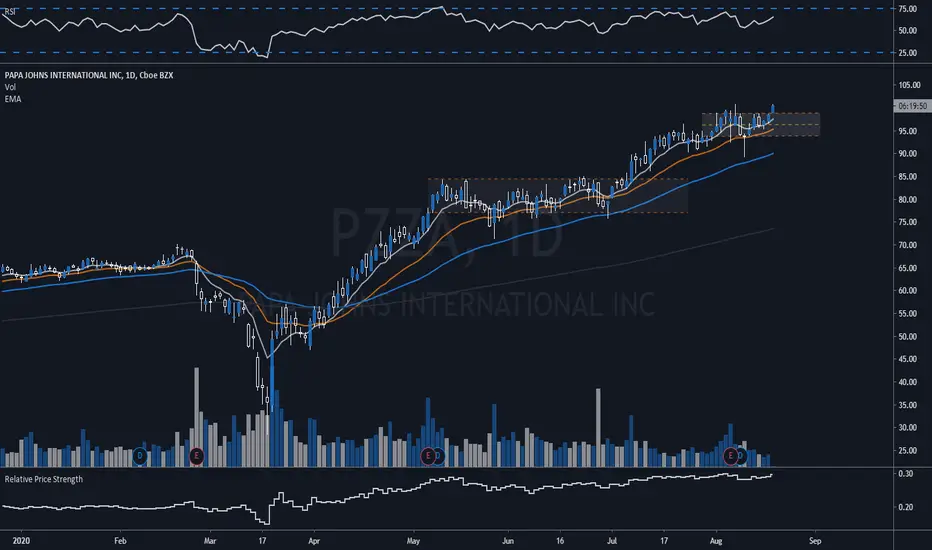
Task: Click the RSI scale 75.00 label
Action: click(907, 9)
